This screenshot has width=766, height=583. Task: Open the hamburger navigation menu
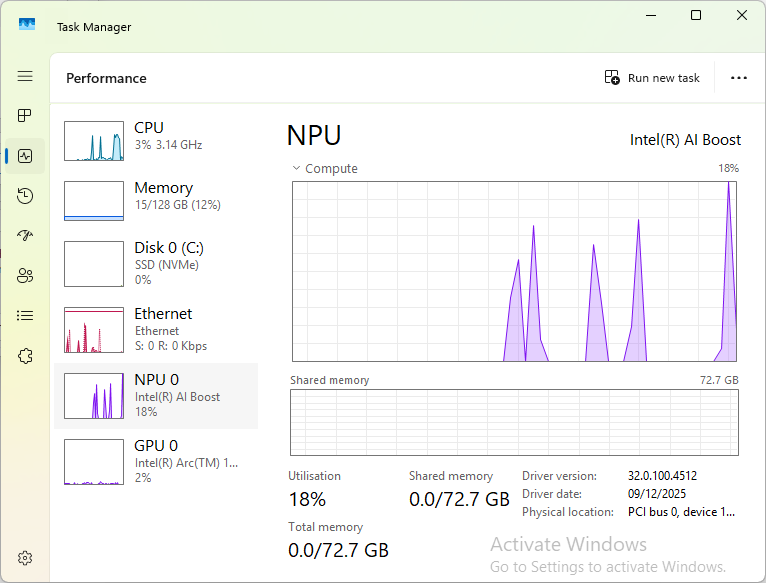[25, 76]
